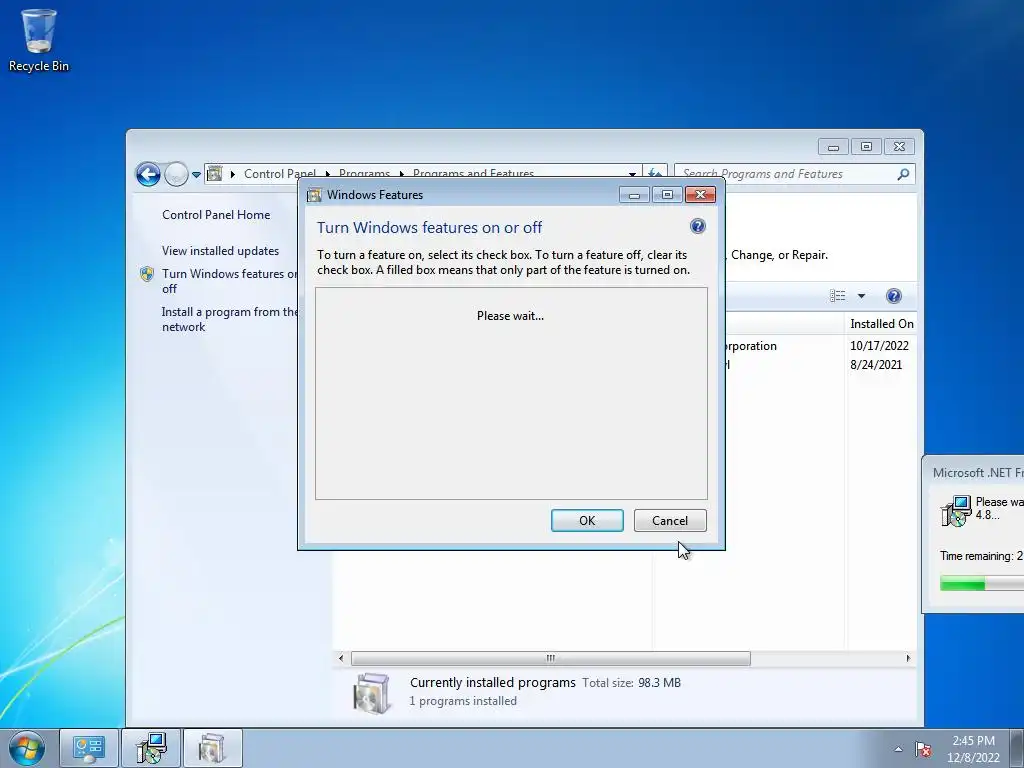Open Control Panel Home link
1024x768 pixels.
216,215
